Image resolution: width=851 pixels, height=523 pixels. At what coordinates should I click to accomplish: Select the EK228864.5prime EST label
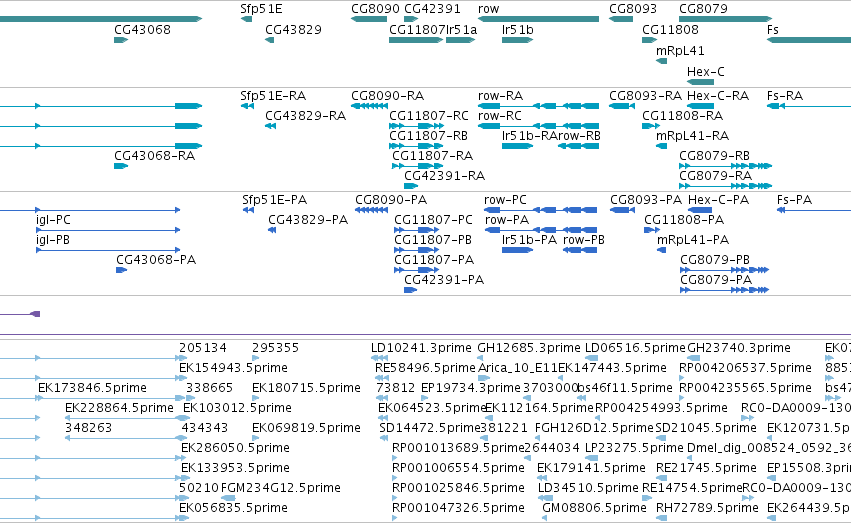(119, 408)
